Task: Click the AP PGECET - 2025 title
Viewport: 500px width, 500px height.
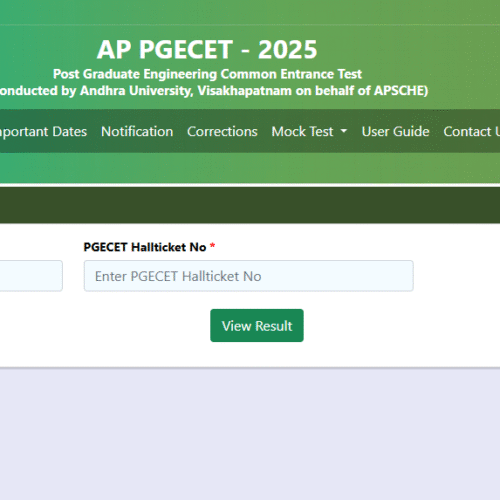Action: [x=207, y=49]
